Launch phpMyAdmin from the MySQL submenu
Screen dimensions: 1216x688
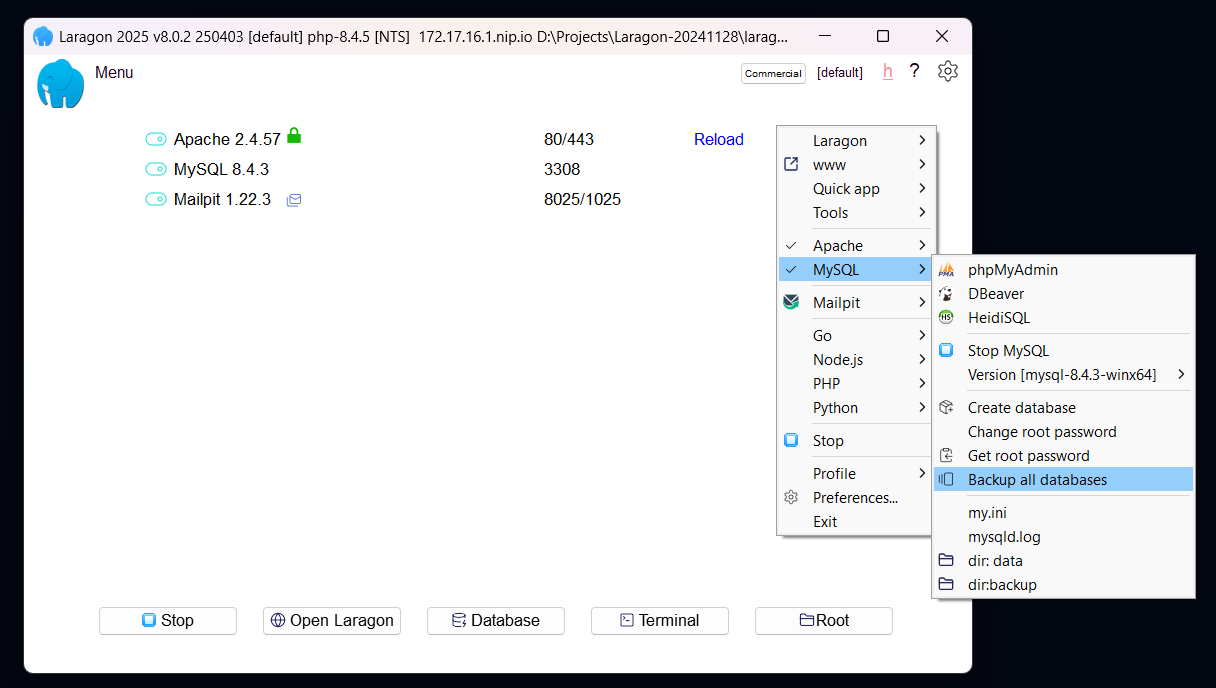(x=1012, y=270)
